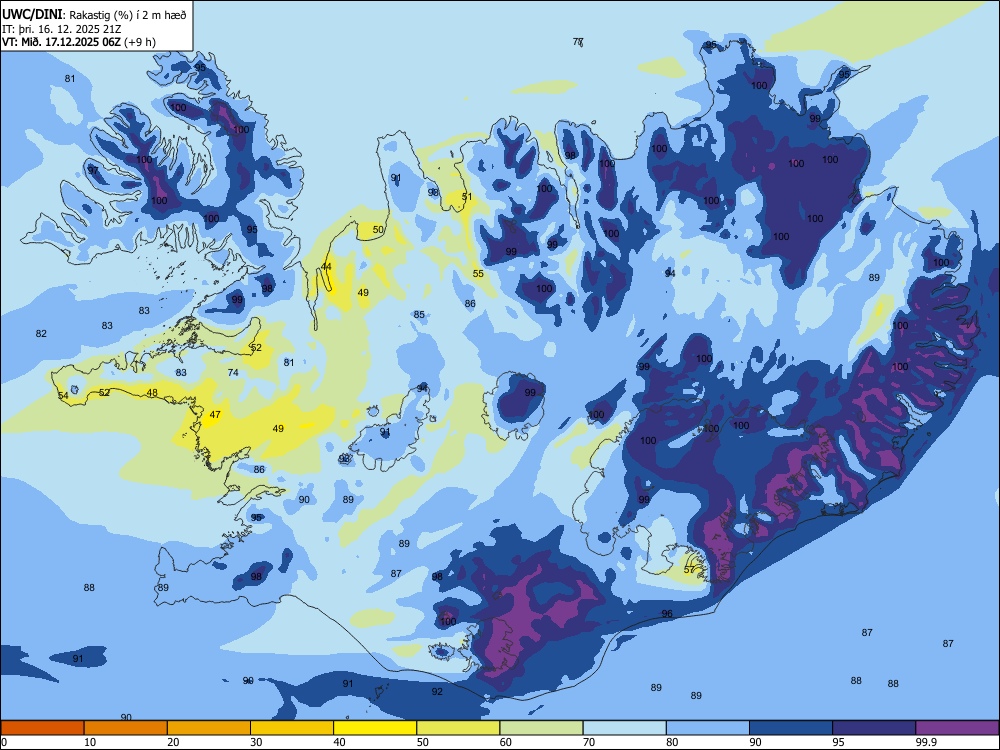Screen dimensions: 1000x750
Task: Click the humidity value 57 on the map
Action: [689, 570]
